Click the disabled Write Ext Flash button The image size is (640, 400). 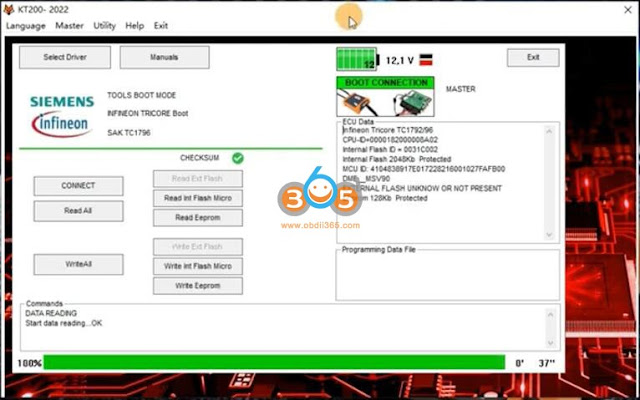coord(198,247)
